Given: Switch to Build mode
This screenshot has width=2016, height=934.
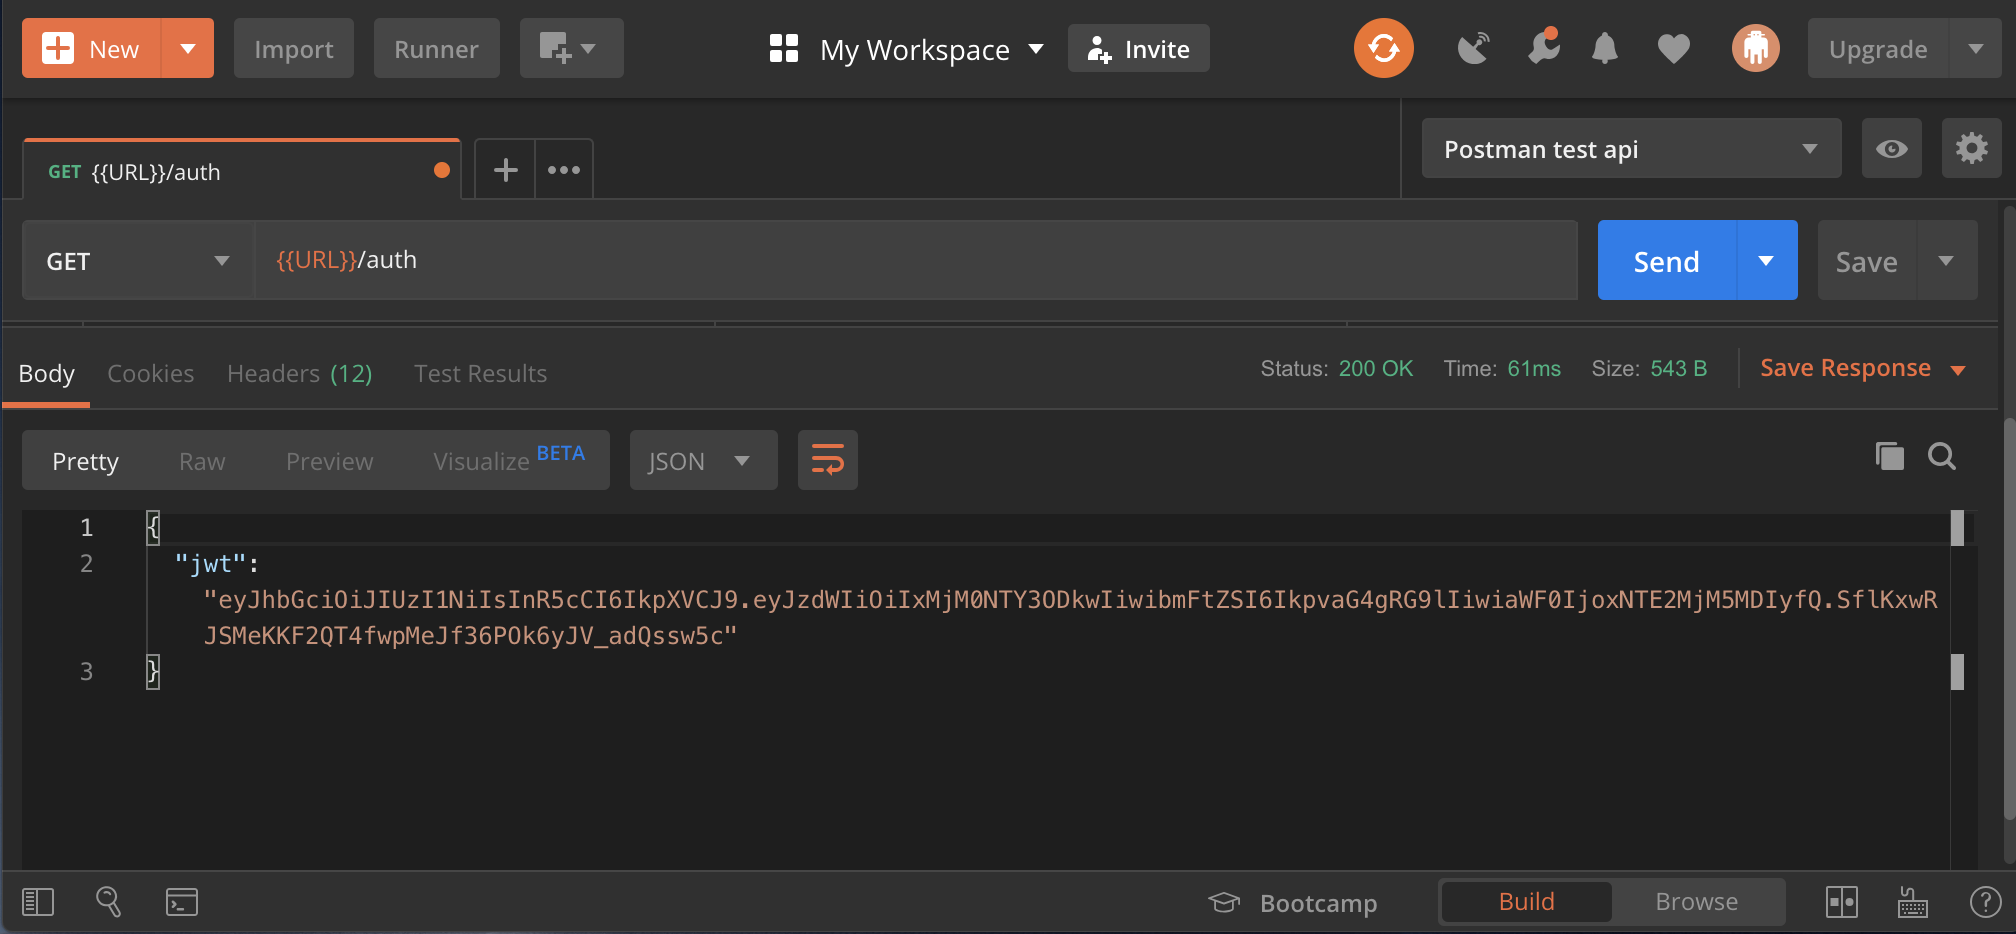Looking at the screenshot, I should 1526,902.
